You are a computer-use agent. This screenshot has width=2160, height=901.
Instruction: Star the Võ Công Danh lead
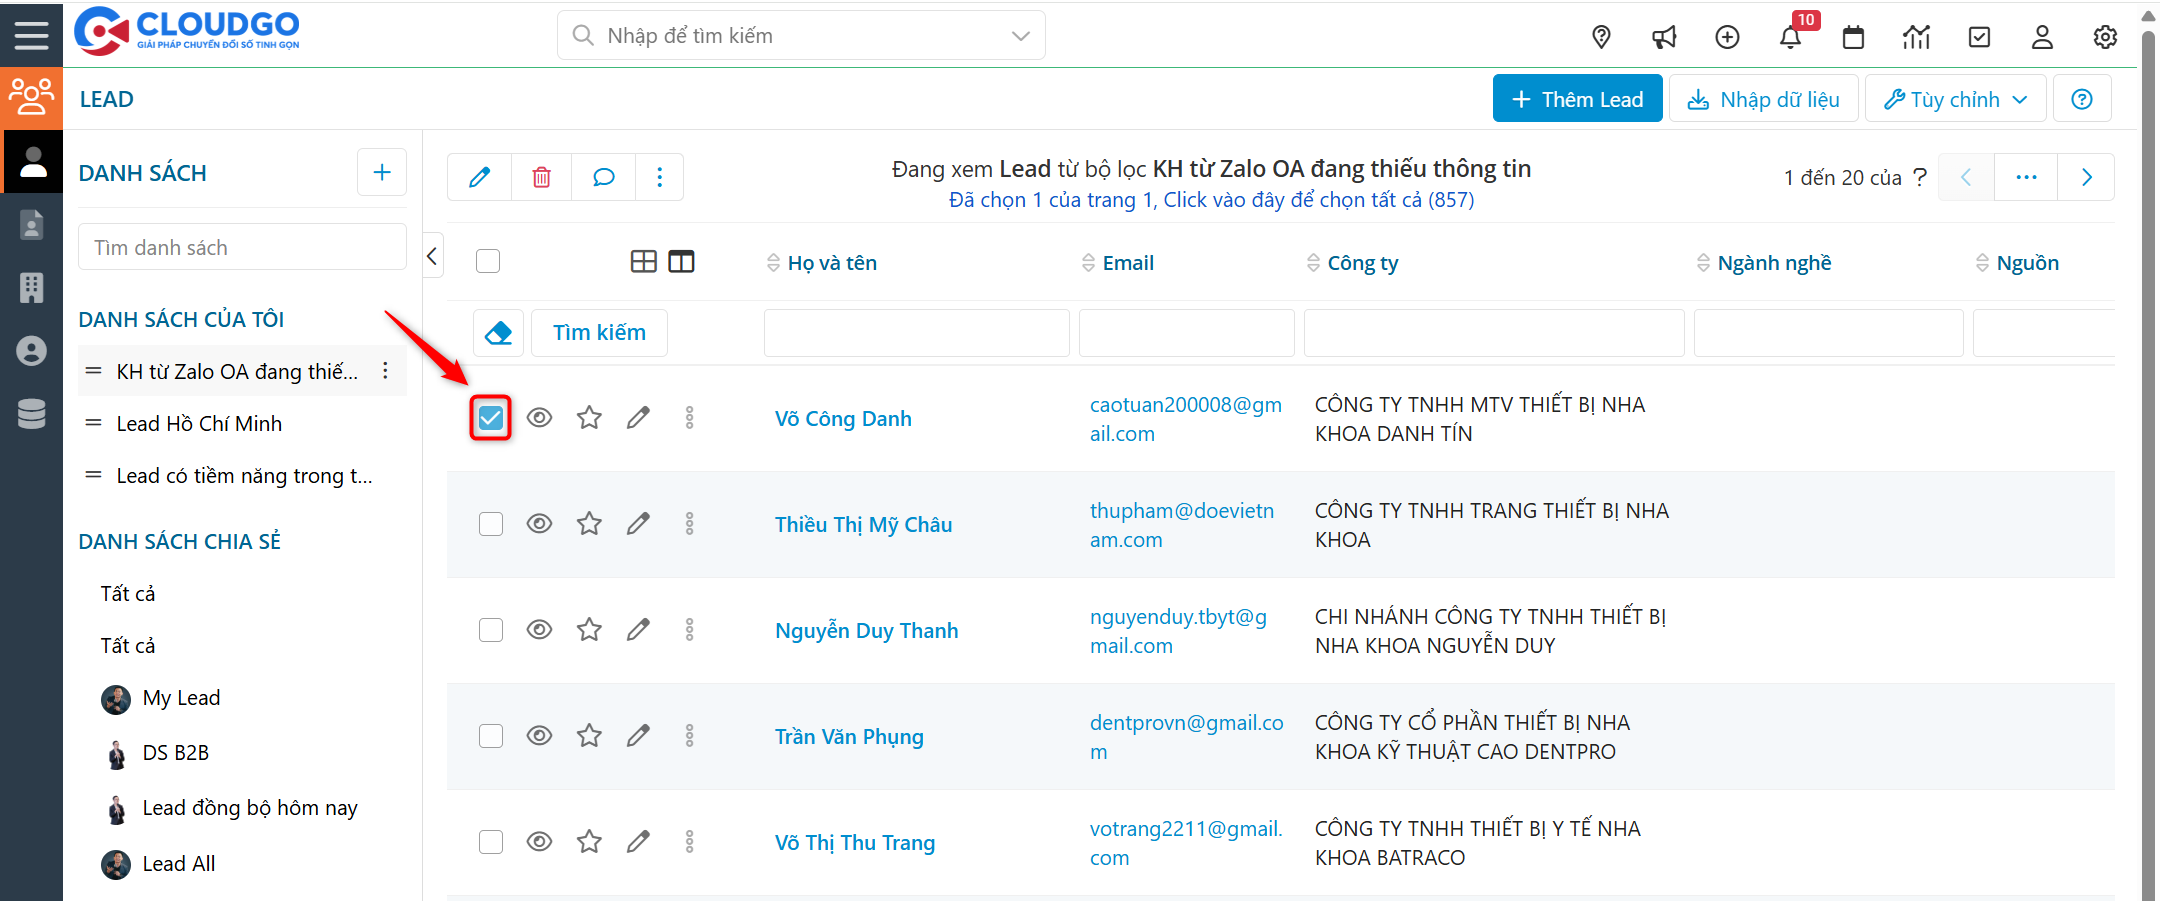pyautogui.click(x=589, y=418)
